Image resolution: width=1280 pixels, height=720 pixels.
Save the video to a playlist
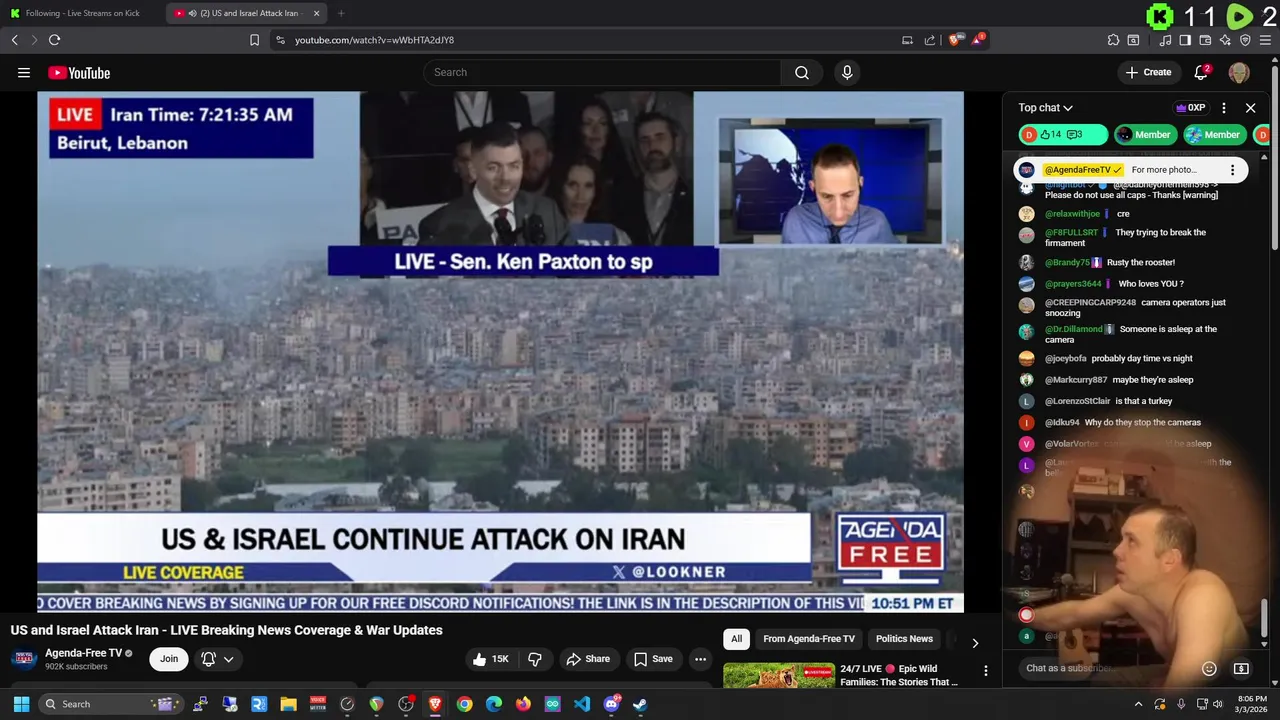(x=653, y=659)
